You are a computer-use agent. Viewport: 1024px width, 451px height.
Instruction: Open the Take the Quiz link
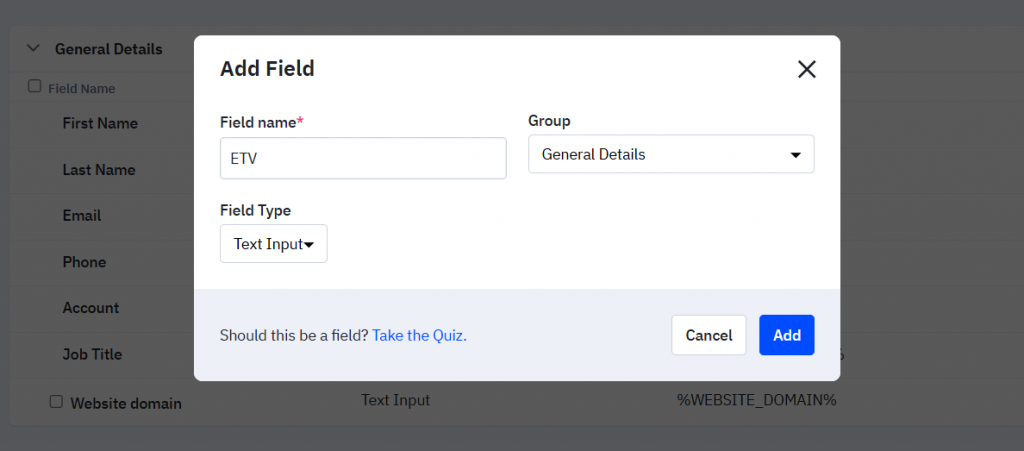point(419,335)
